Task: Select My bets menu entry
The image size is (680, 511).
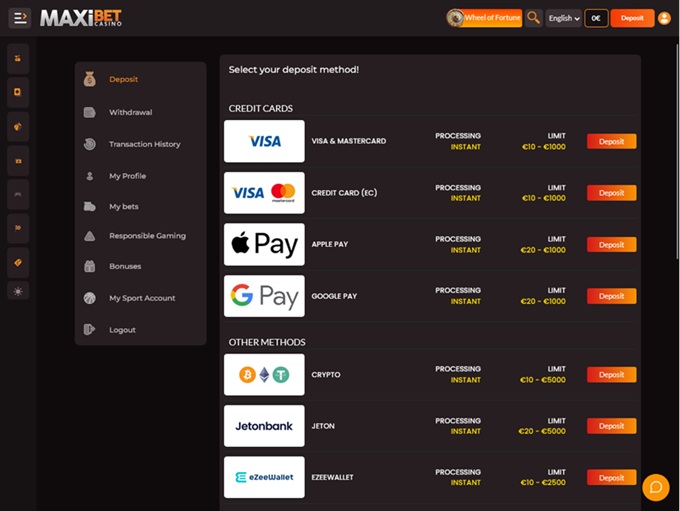Action: pyautogui.click(x=124, y=207)
